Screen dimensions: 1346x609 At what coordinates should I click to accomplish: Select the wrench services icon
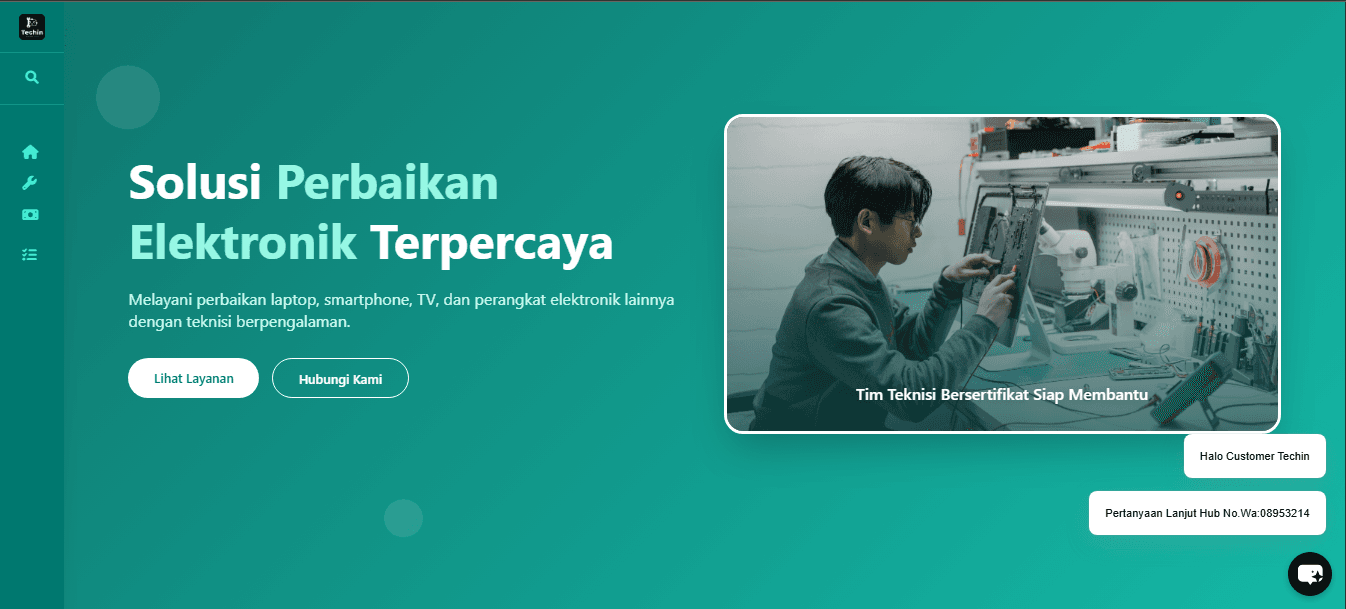coord(30,183)
